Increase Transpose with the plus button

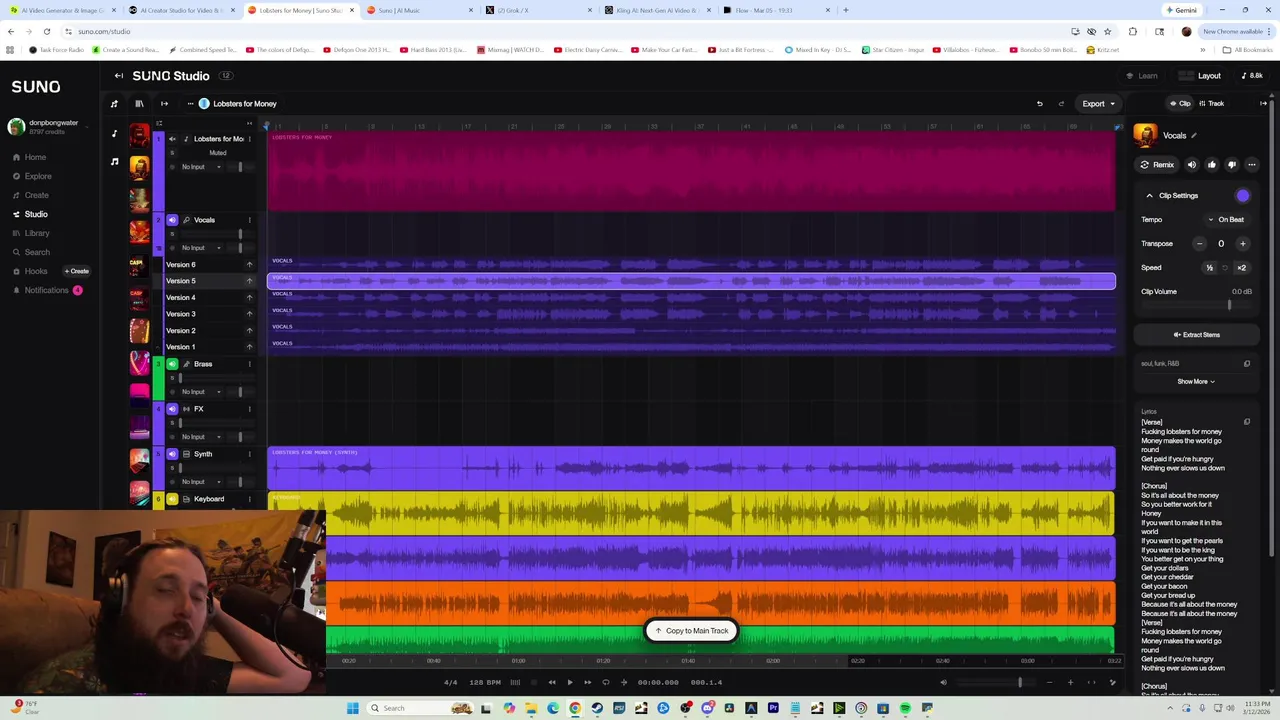coord(1242,244)
